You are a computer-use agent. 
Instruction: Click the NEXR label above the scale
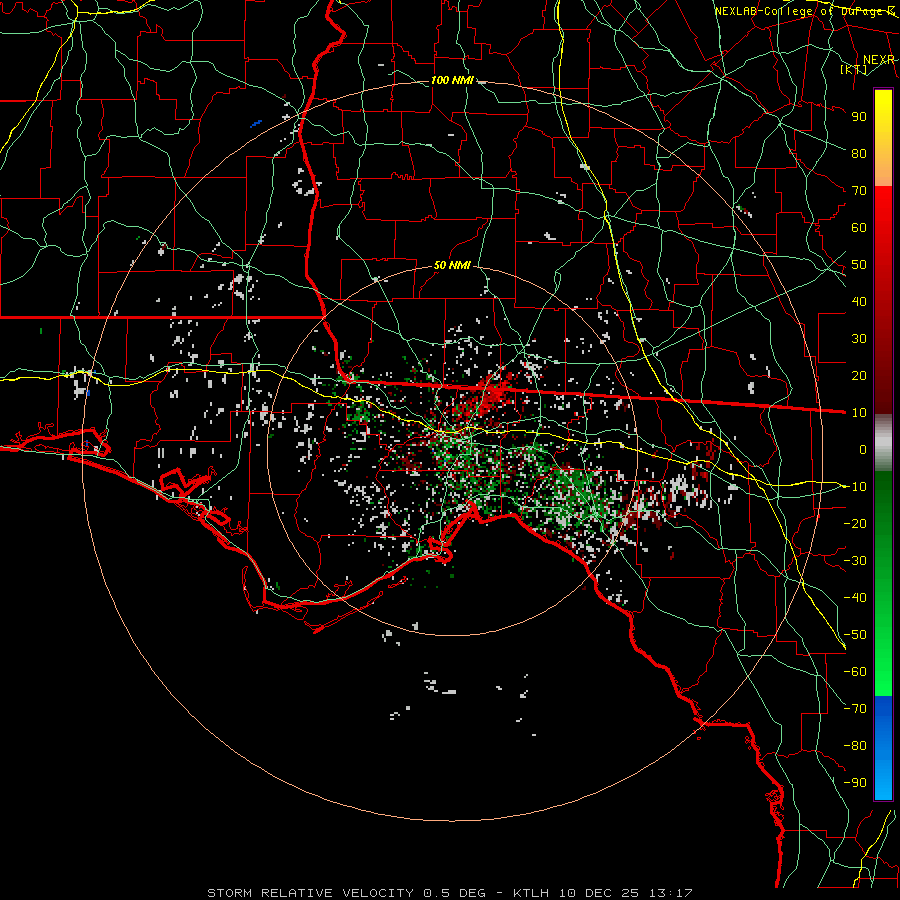click(879, 60)
